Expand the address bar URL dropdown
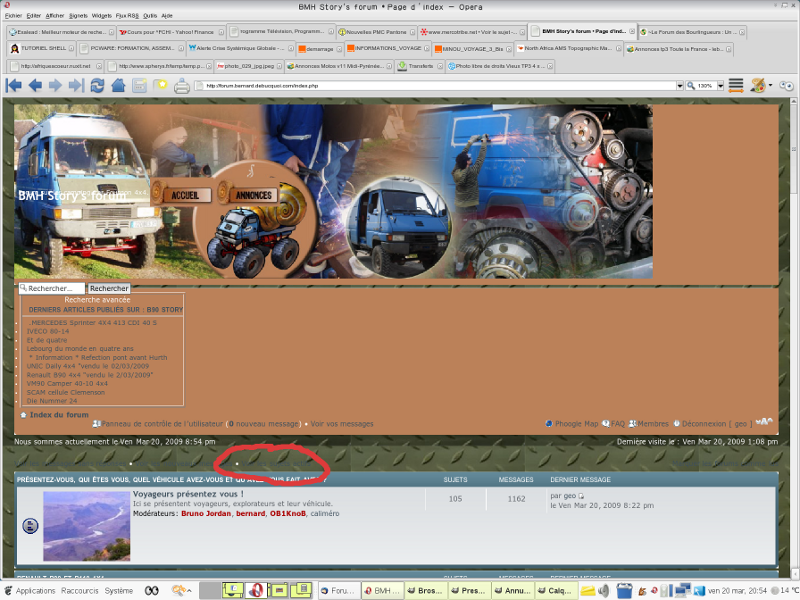800x600 pixels. click(x=679, y=86)
